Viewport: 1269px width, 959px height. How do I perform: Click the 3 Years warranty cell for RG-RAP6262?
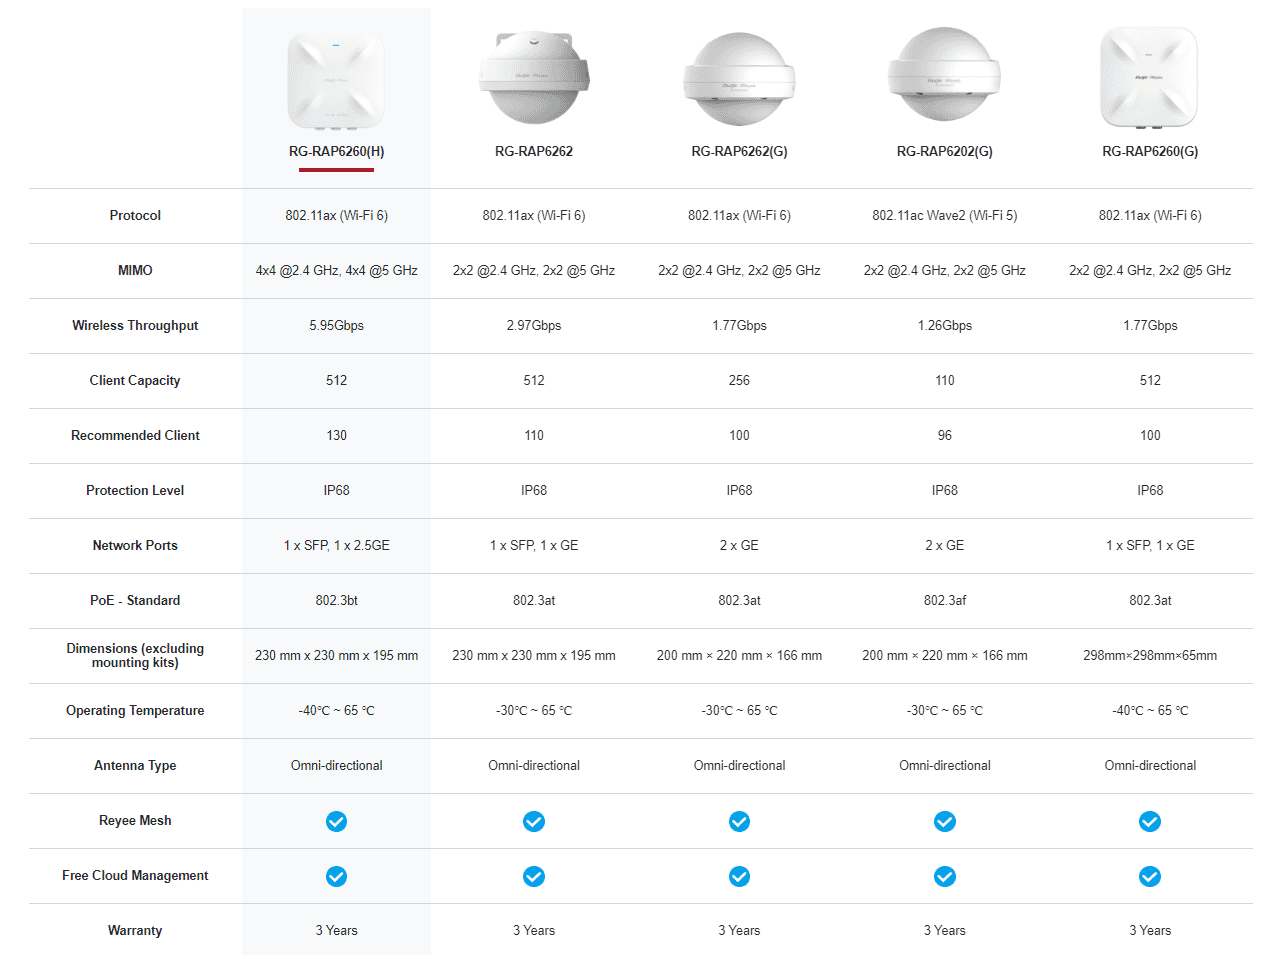[534, 930]
